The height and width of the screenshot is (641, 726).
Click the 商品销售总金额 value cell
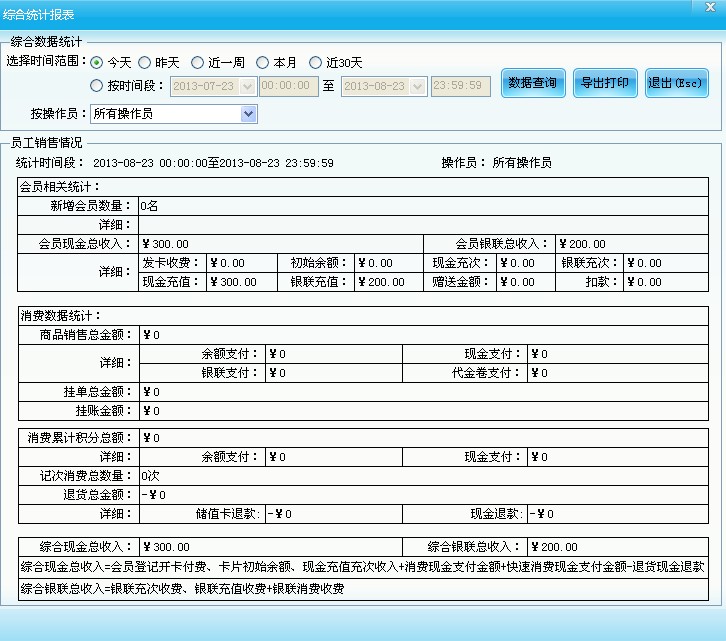coord(424,335)
